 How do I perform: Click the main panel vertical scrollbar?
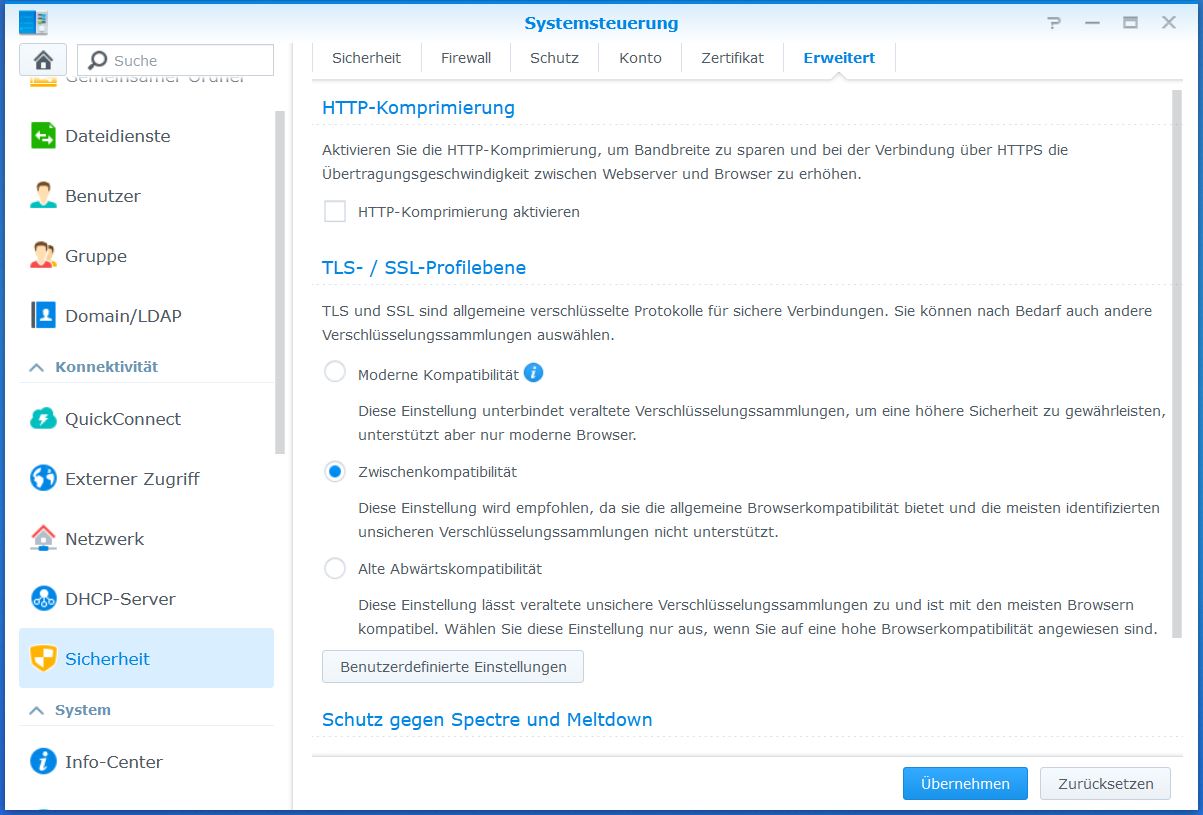[x=1176, y=363]
